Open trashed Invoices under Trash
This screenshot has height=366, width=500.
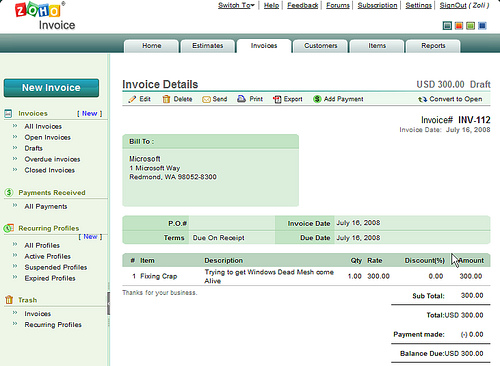37,314
